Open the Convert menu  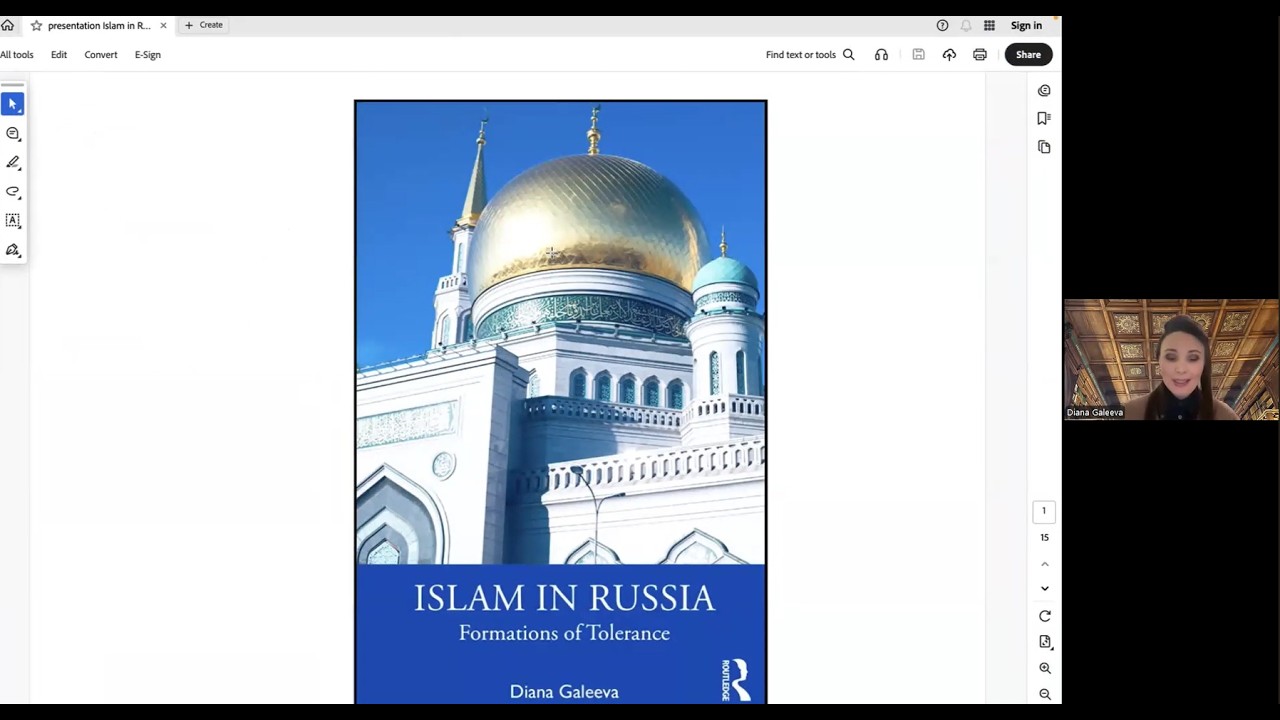tap(101, 55)
